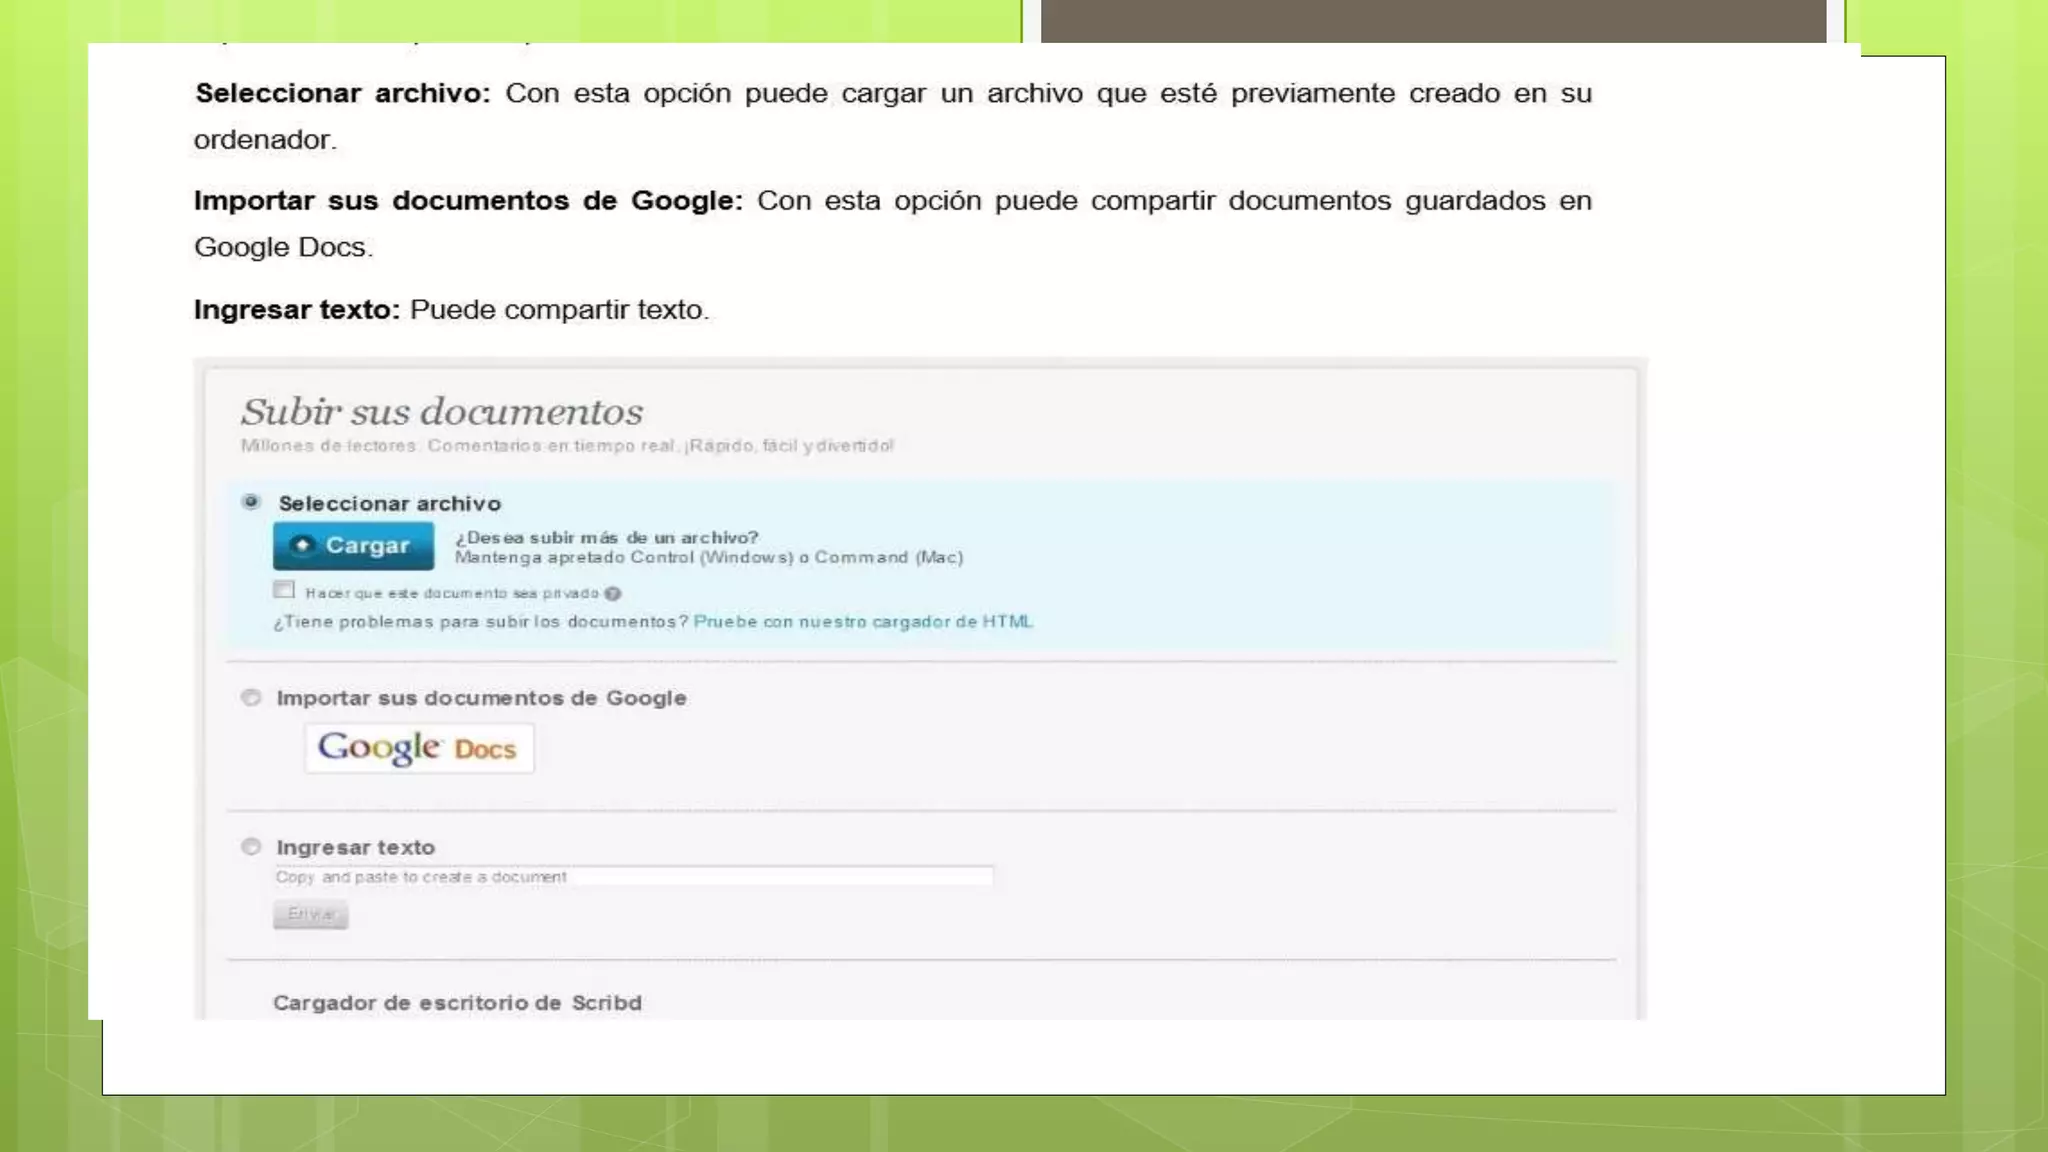Click 'Cargador de escritorio de Scribd' heading

pos(457,1003)
